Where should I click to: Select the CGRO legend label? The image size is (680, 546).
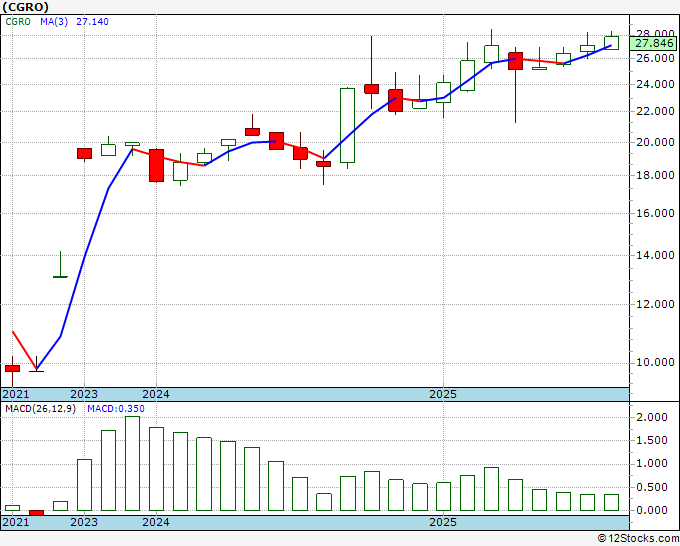(18, 22)
